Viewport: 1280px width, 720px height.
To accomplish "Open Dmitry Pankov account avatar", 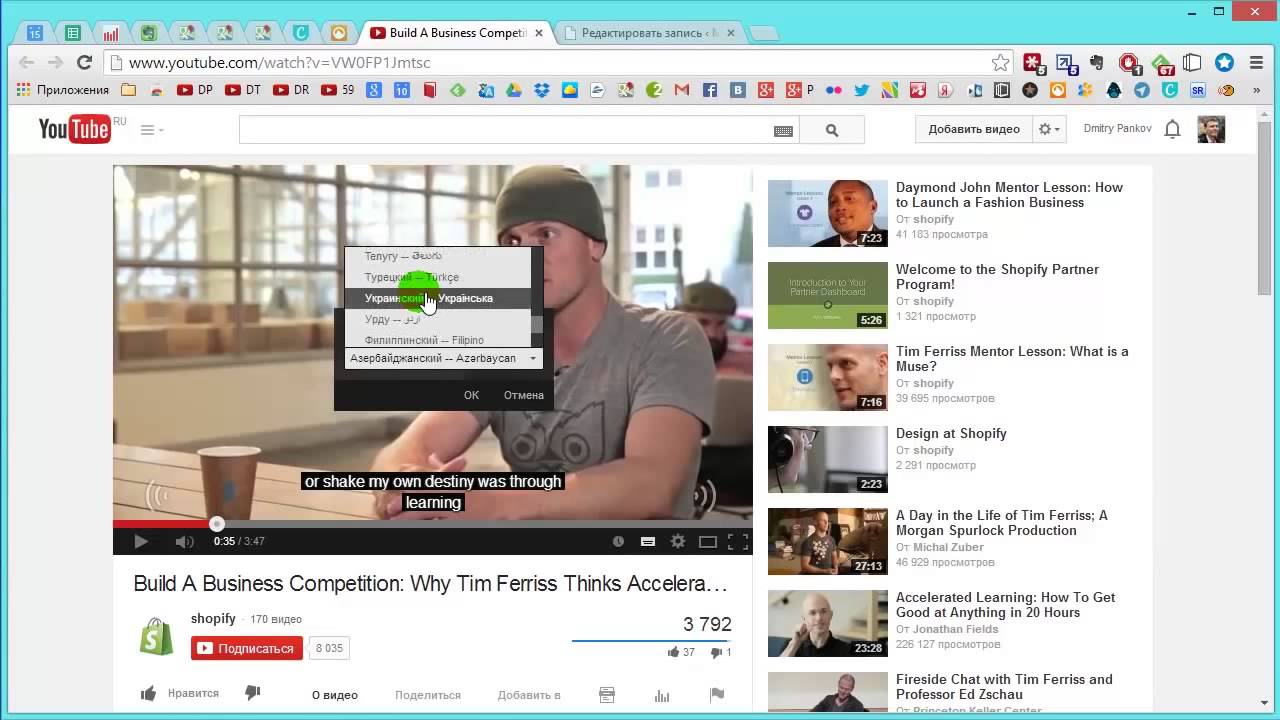I will [1211, 129].
